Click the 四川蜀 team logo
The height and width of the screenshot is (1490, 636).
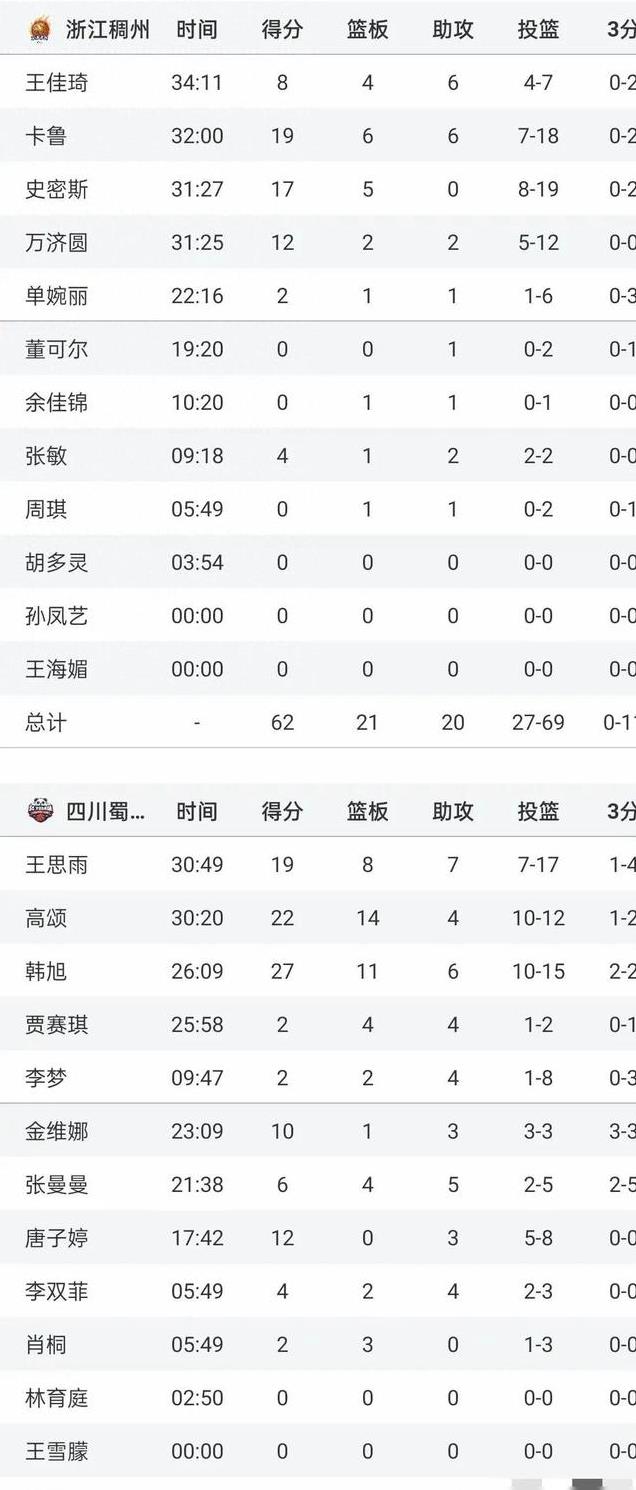(x=40, y=811)
